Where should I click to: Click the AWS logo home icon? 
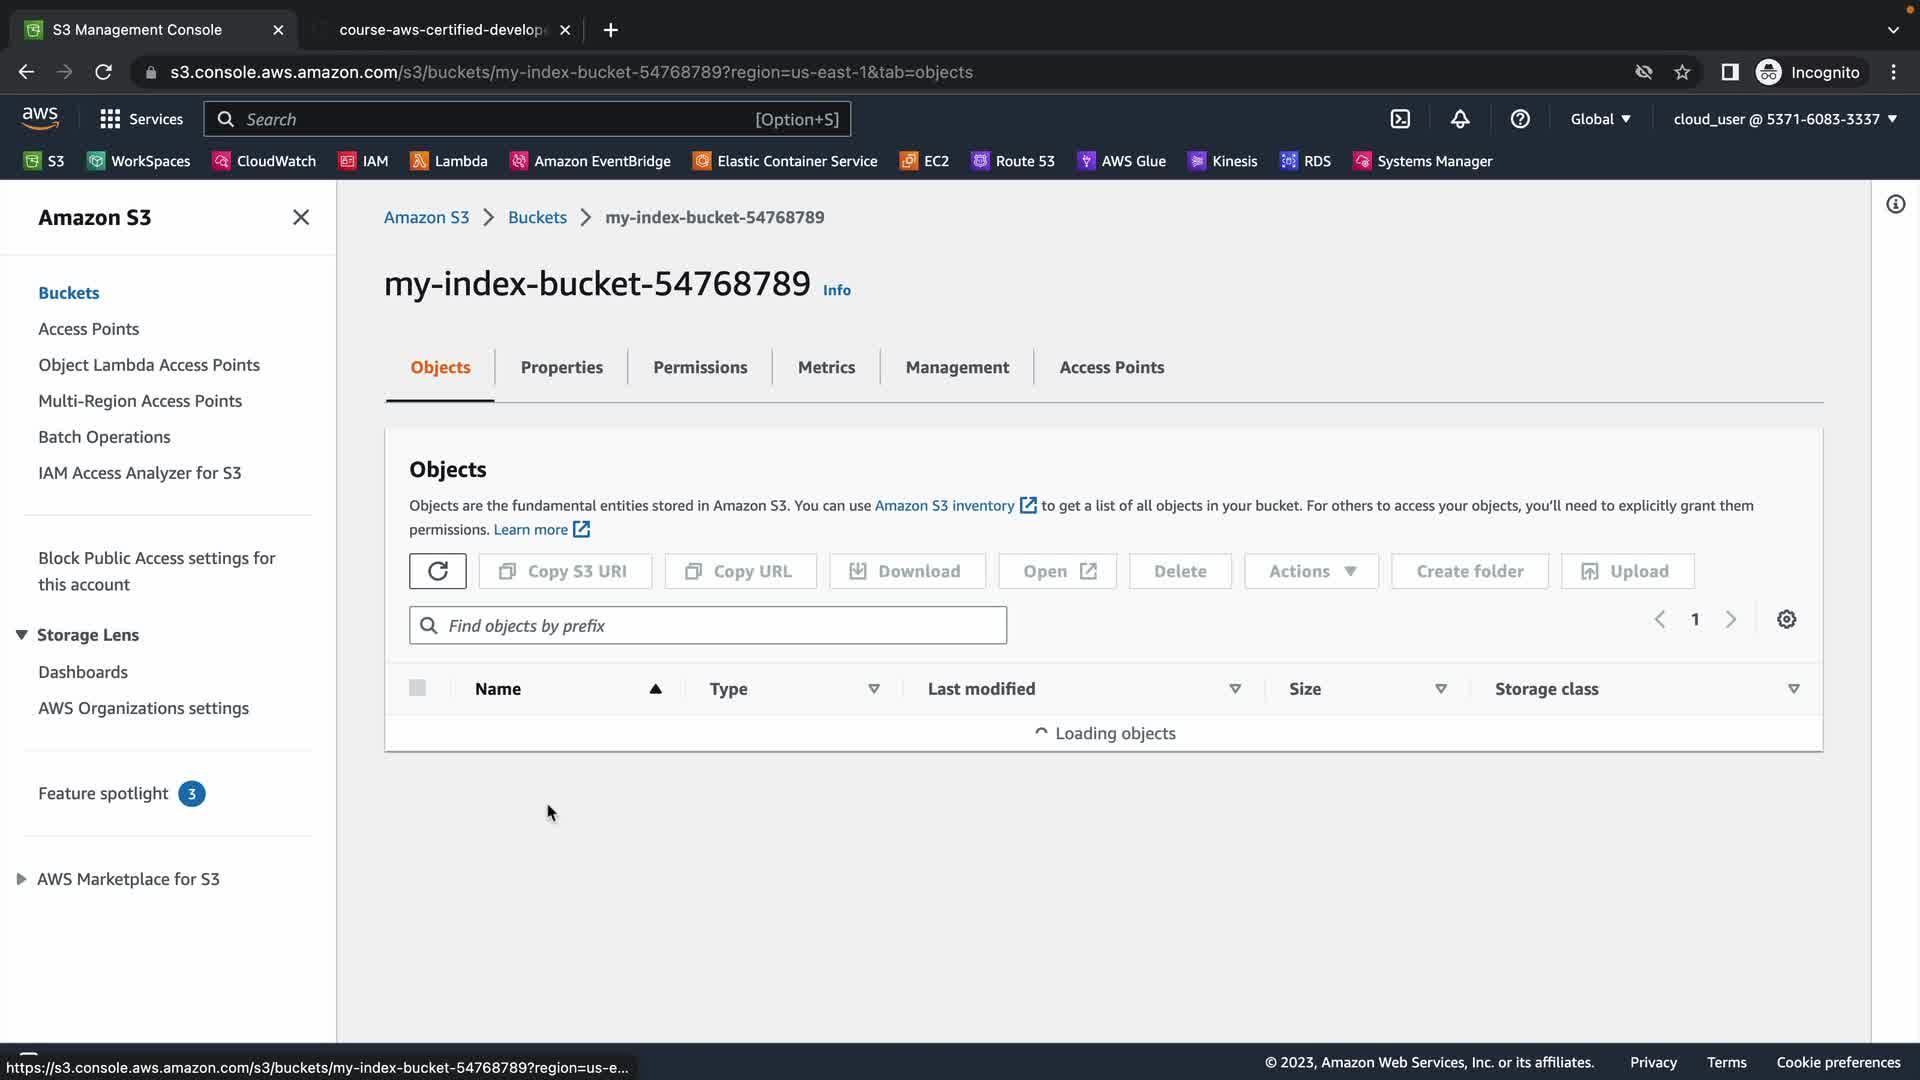(40, 118)
